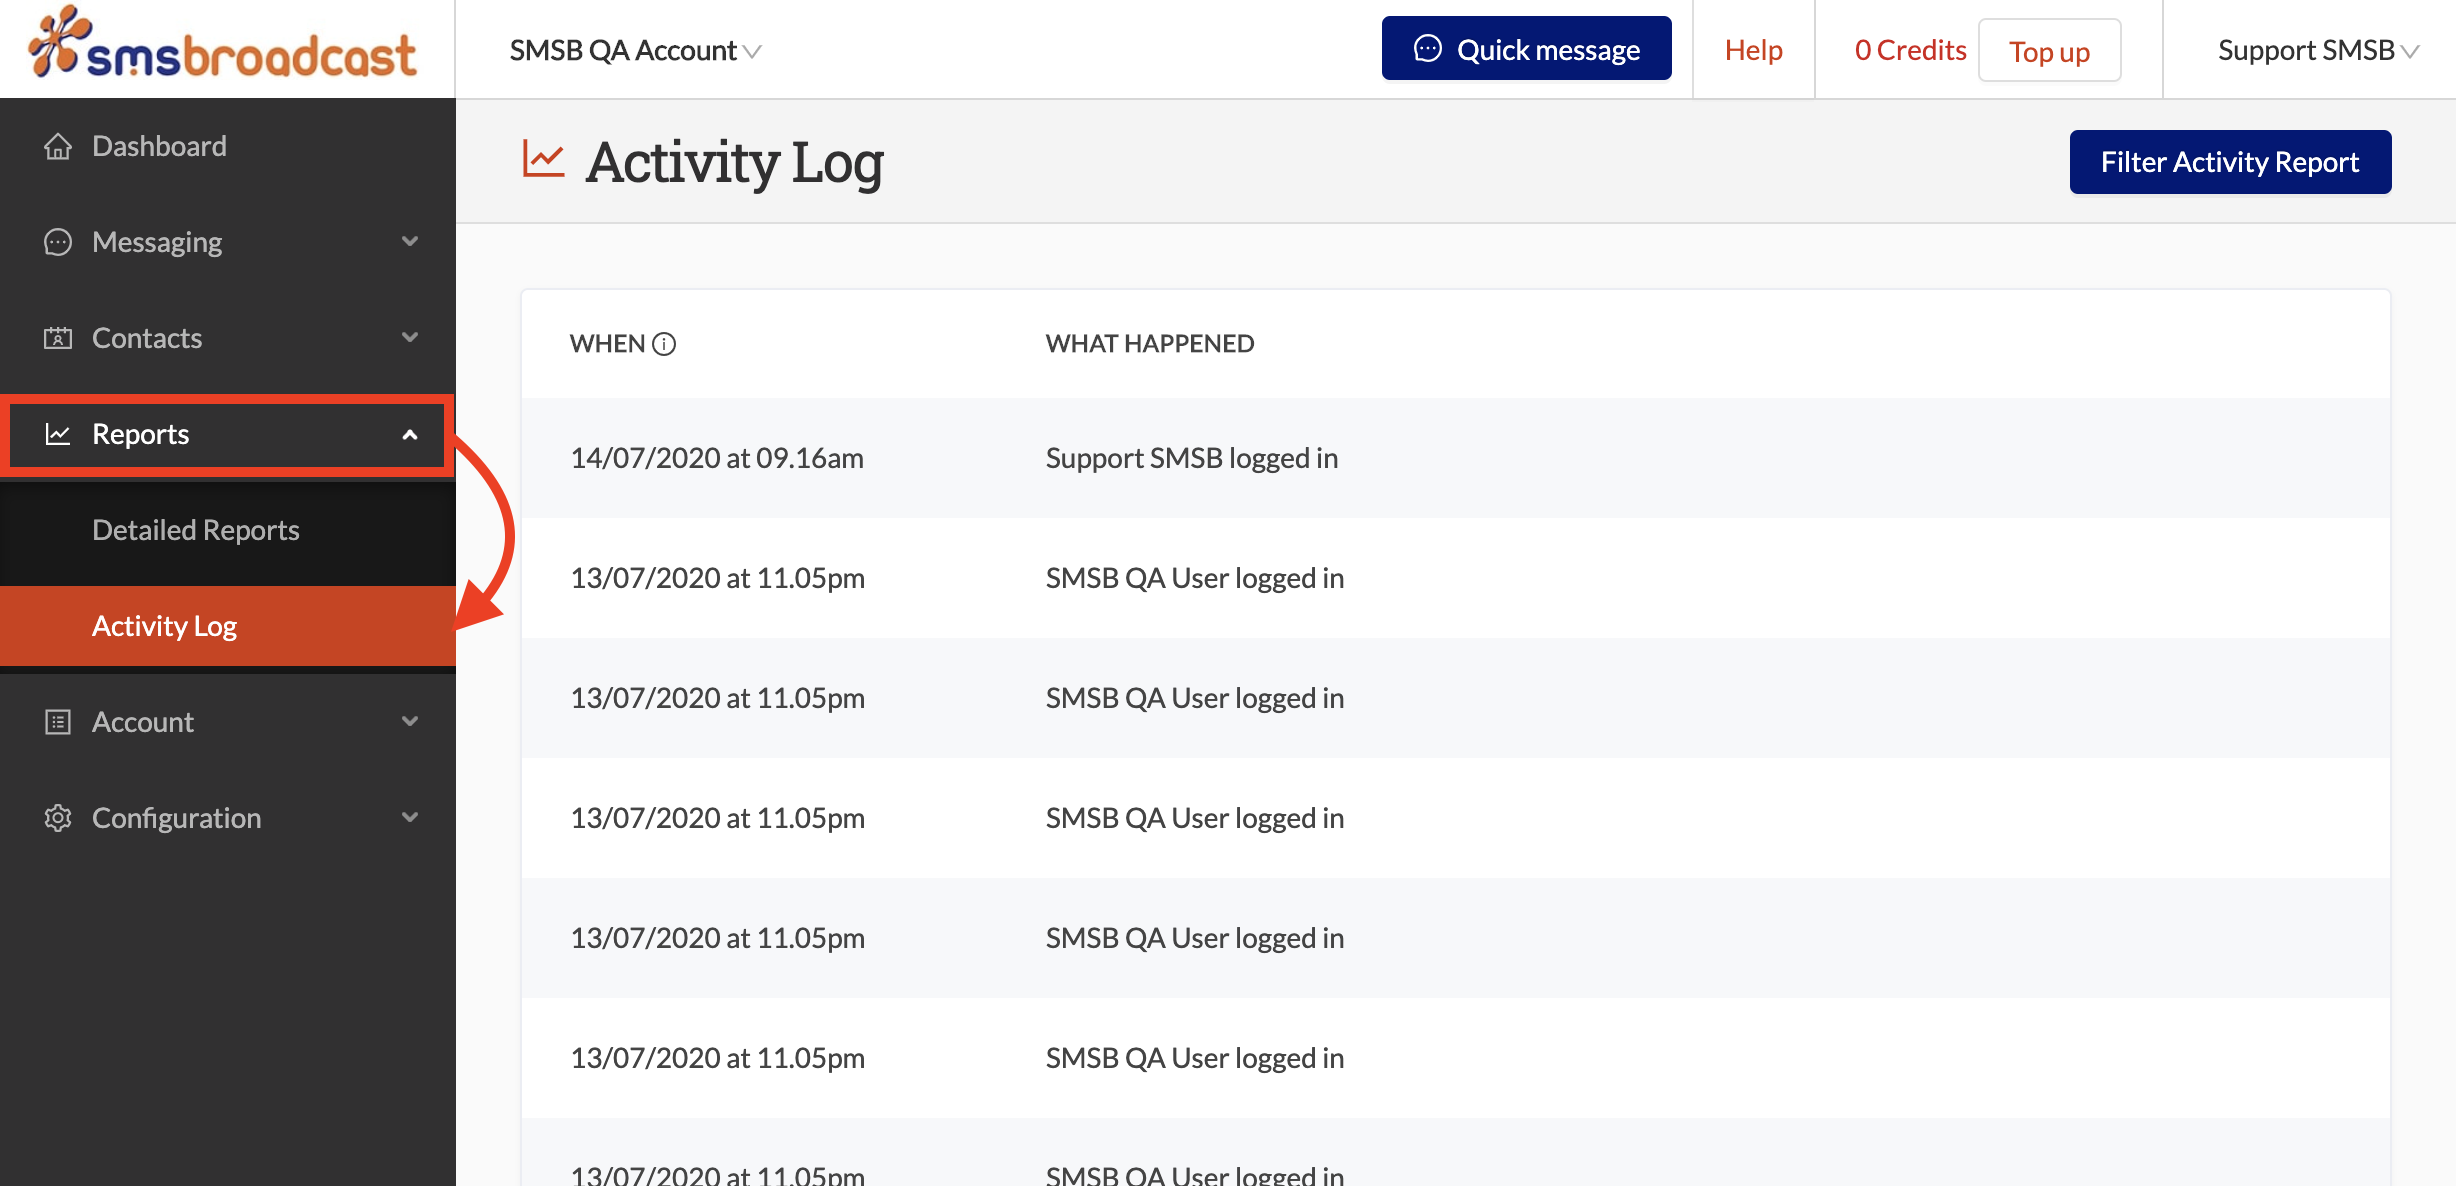Click the Quick message button
Screen dimensions: 2456x1186
1526,49
